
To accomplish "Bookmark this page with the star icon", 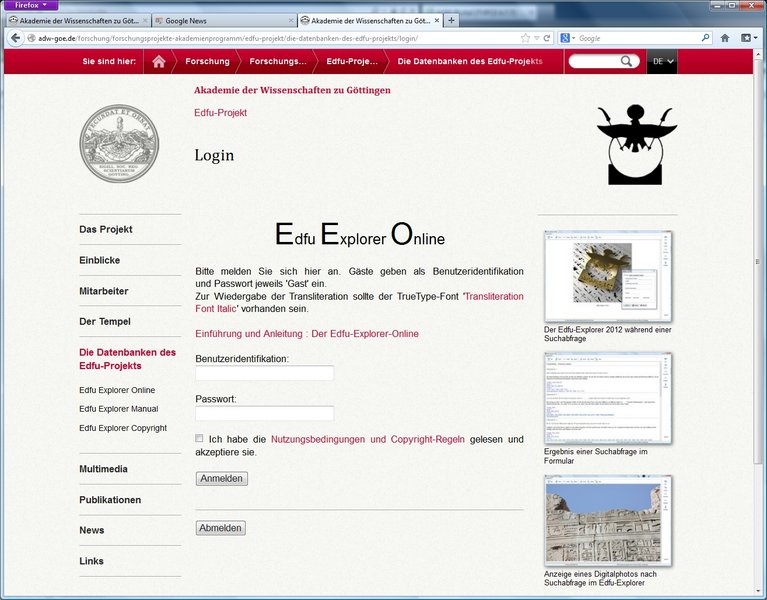I will pos(525,38).
